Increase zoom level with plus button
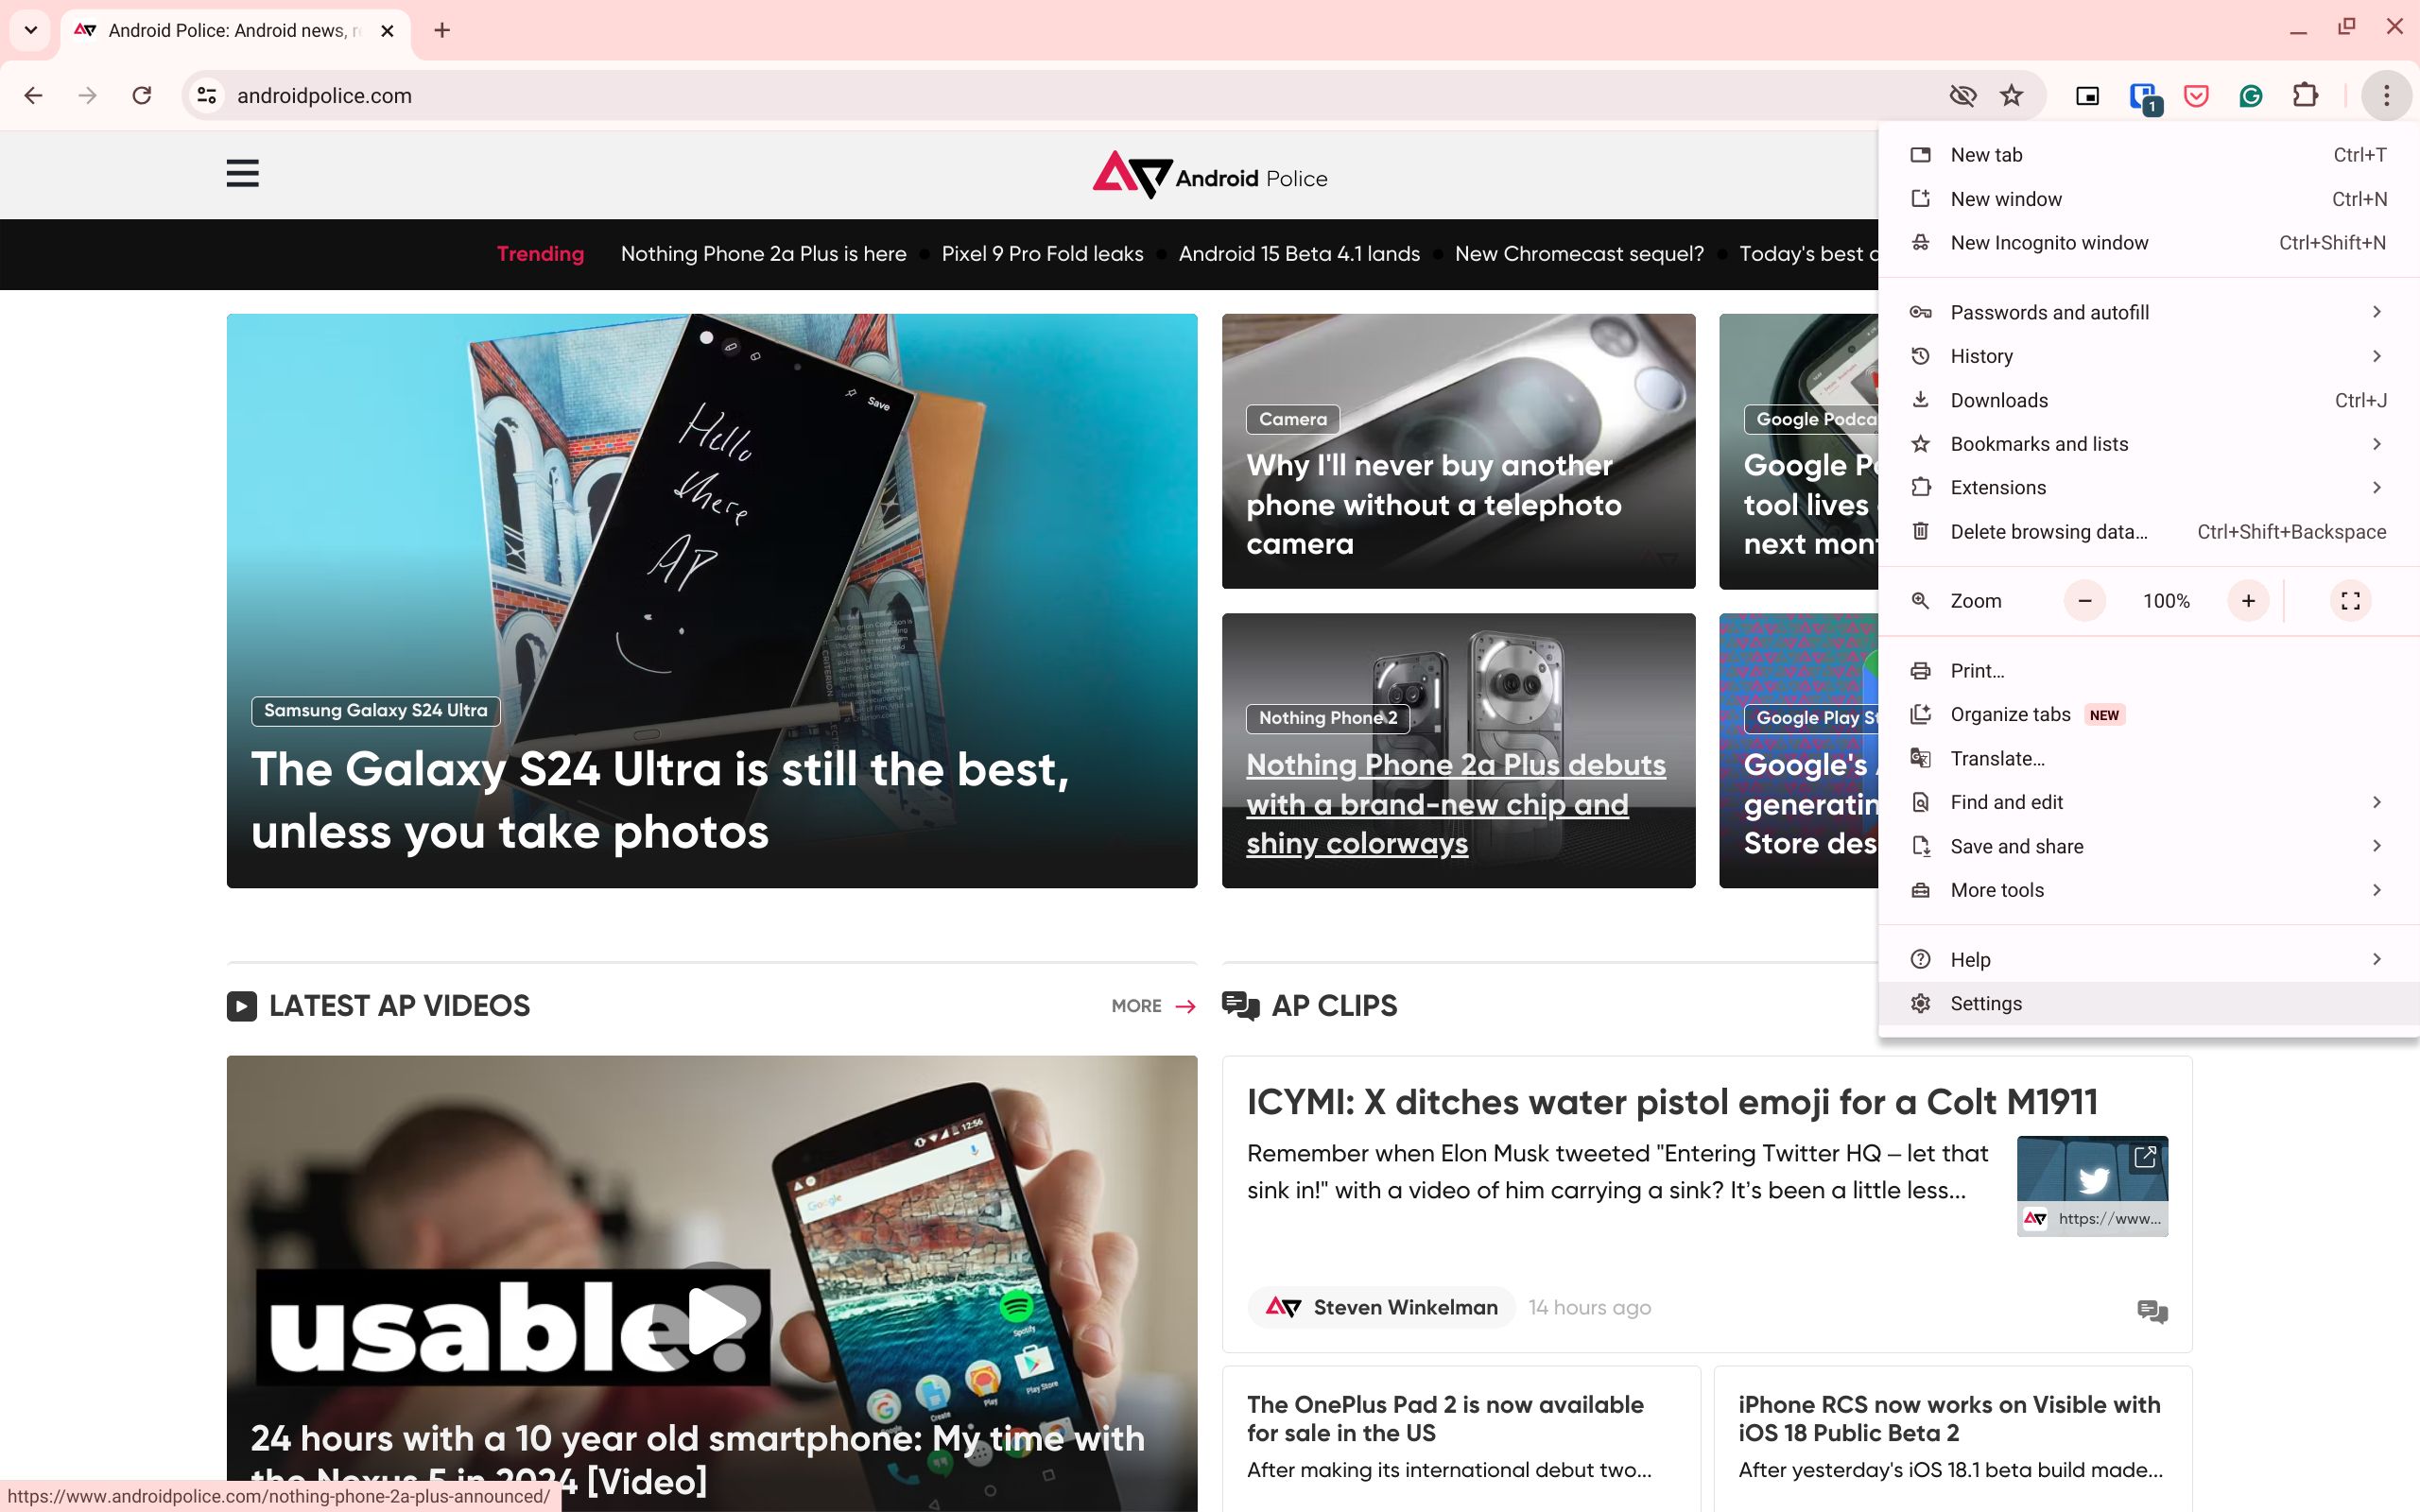 coord(2249,601)
